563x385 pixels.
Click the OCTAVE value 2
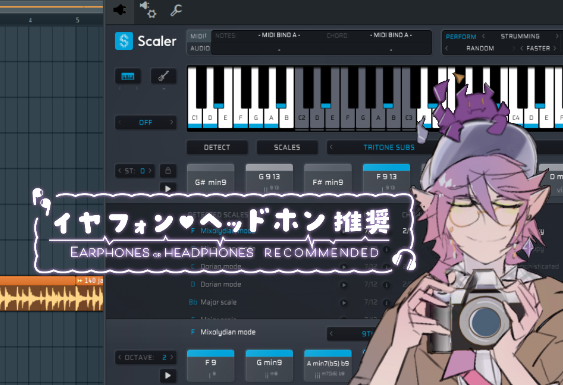click(x=164, y=357)
